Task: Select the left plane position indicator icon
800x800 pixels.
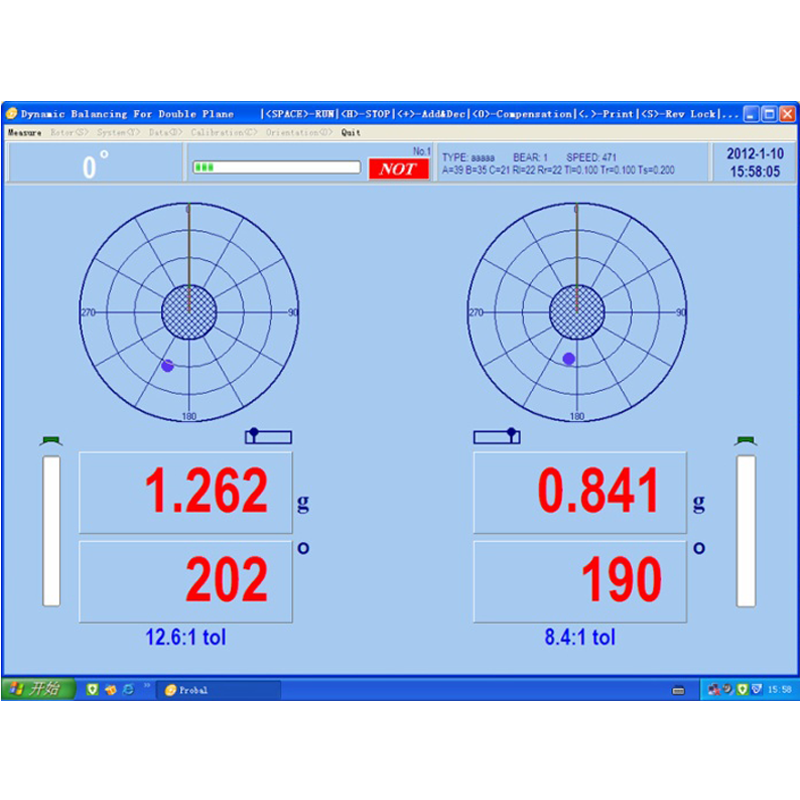Action: coord(270,437)
